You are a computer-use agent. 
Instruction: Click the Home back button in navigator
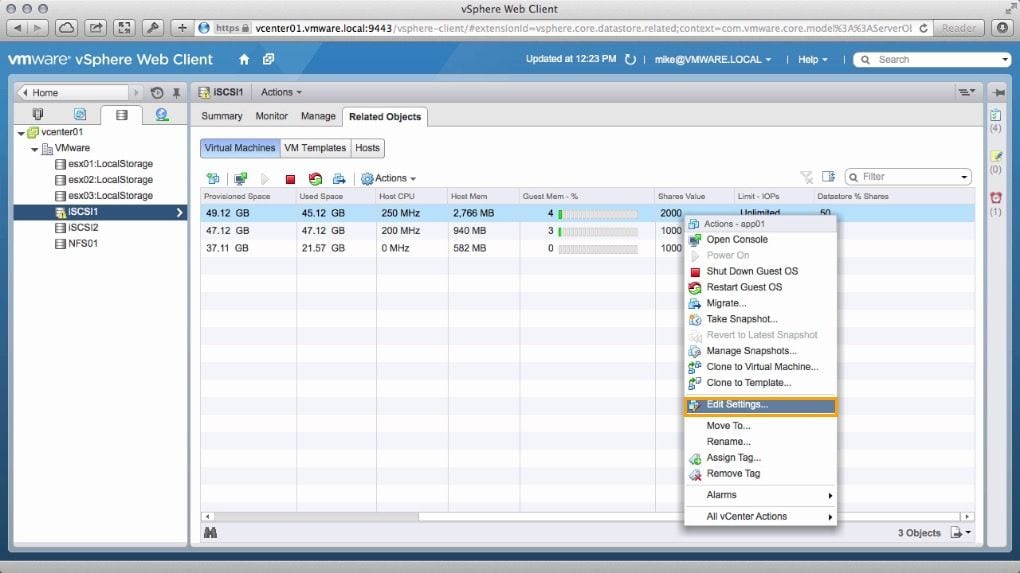tap(73, 92)
